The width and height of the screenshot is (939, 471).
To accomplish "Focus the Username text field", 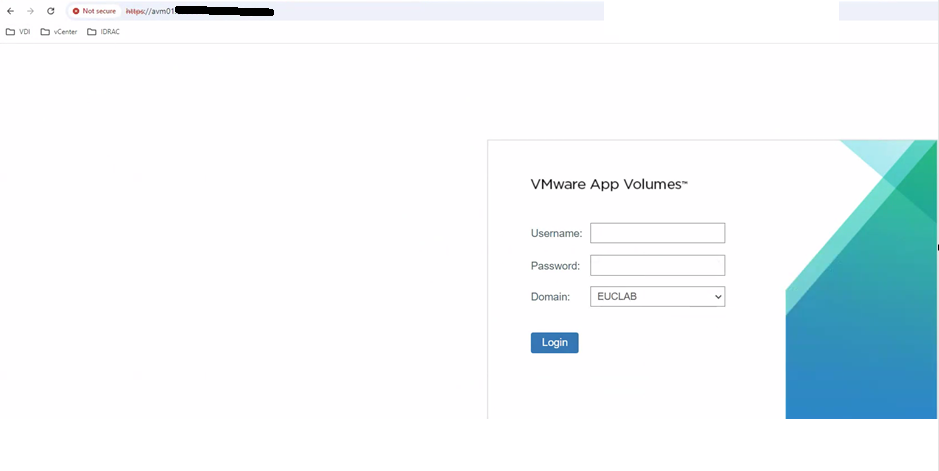I will [x=657, y=233].
